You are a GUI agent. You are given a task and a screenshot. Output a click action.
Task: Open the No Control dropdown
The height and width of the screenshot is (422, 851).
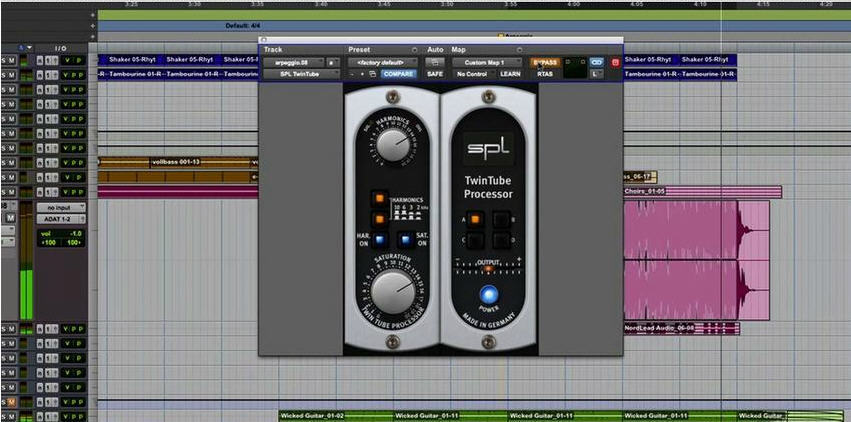(x=473, y=74)
